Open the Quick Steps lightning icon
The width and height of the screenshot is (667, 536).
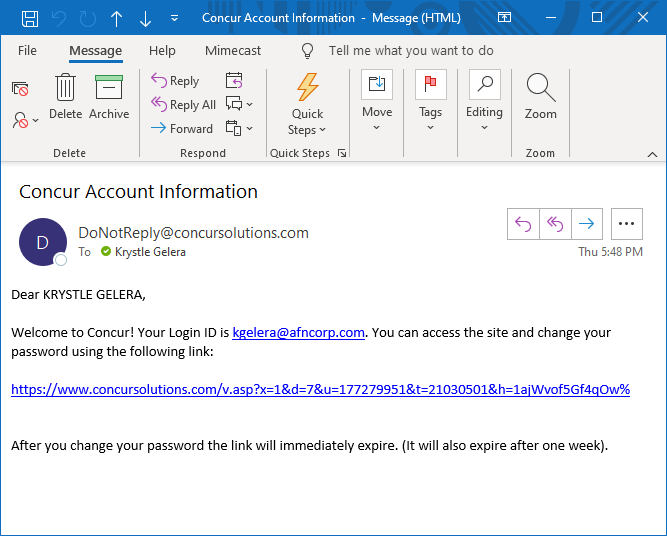coord(308,87)
